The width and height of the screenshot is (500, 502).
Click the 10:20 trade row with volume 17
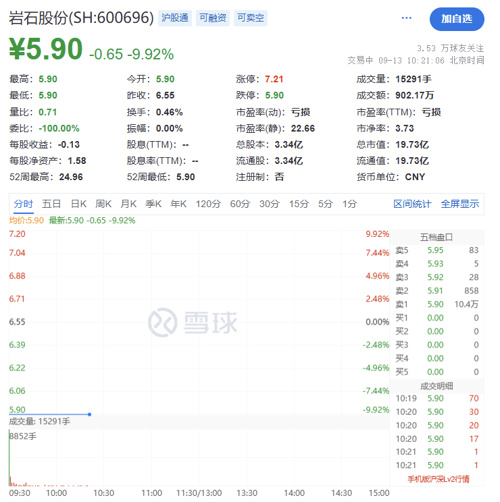[x=437, y=439]
